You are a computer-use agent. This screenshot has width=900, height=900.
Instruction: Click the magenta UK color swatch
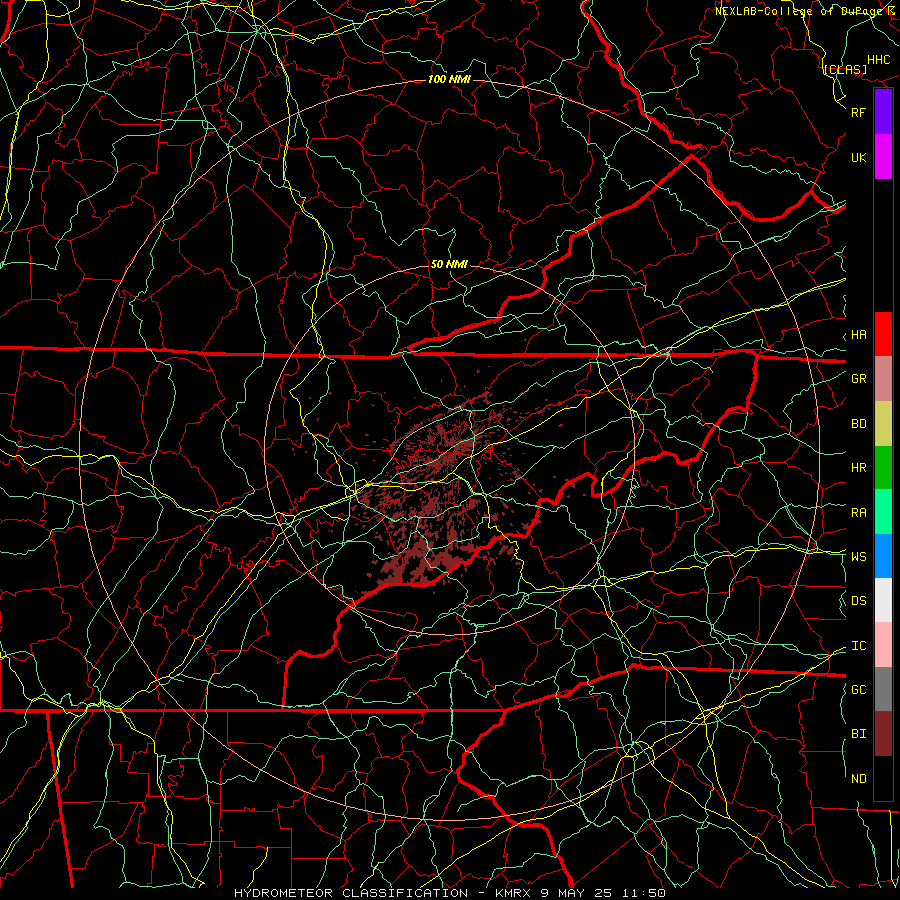click(883, 157)
